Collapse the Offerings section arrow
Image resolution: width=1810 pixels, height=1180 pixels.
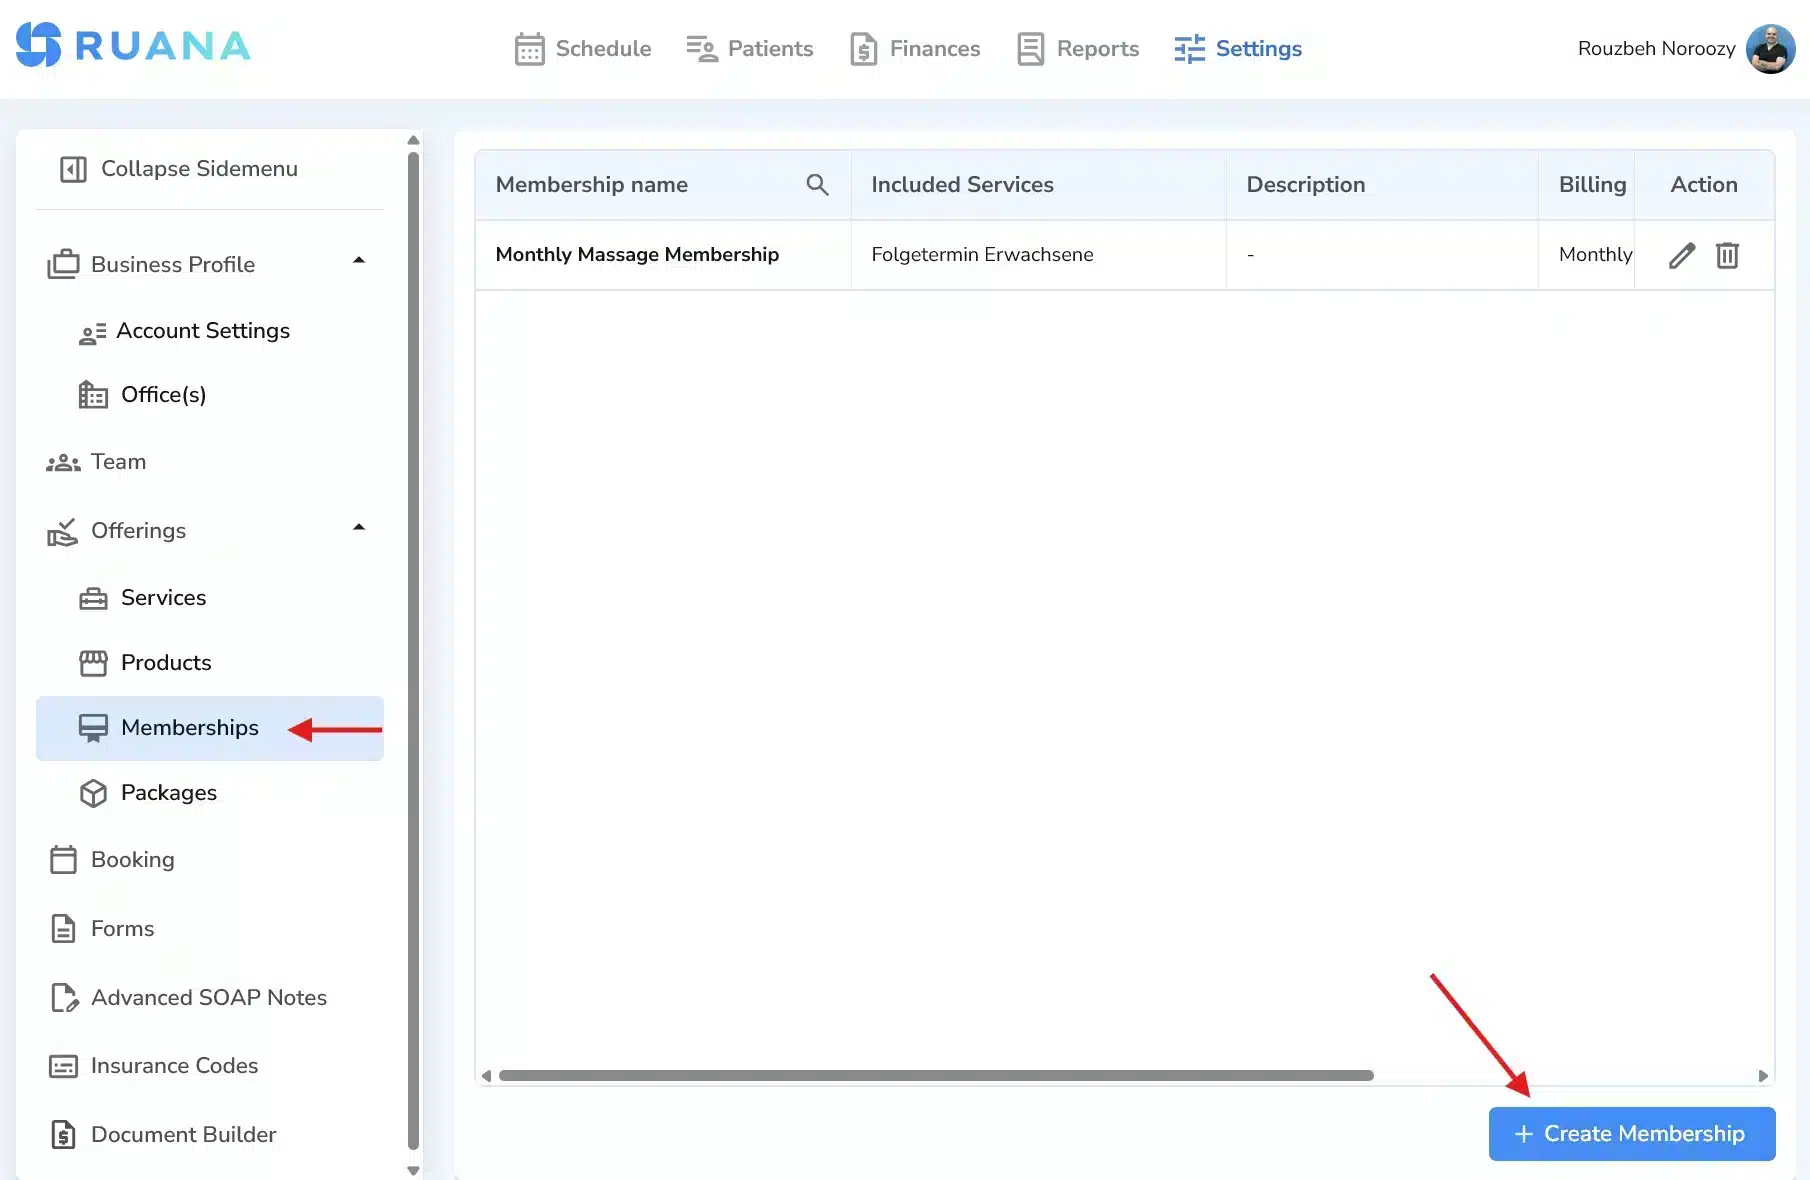(x=359, y=527)
